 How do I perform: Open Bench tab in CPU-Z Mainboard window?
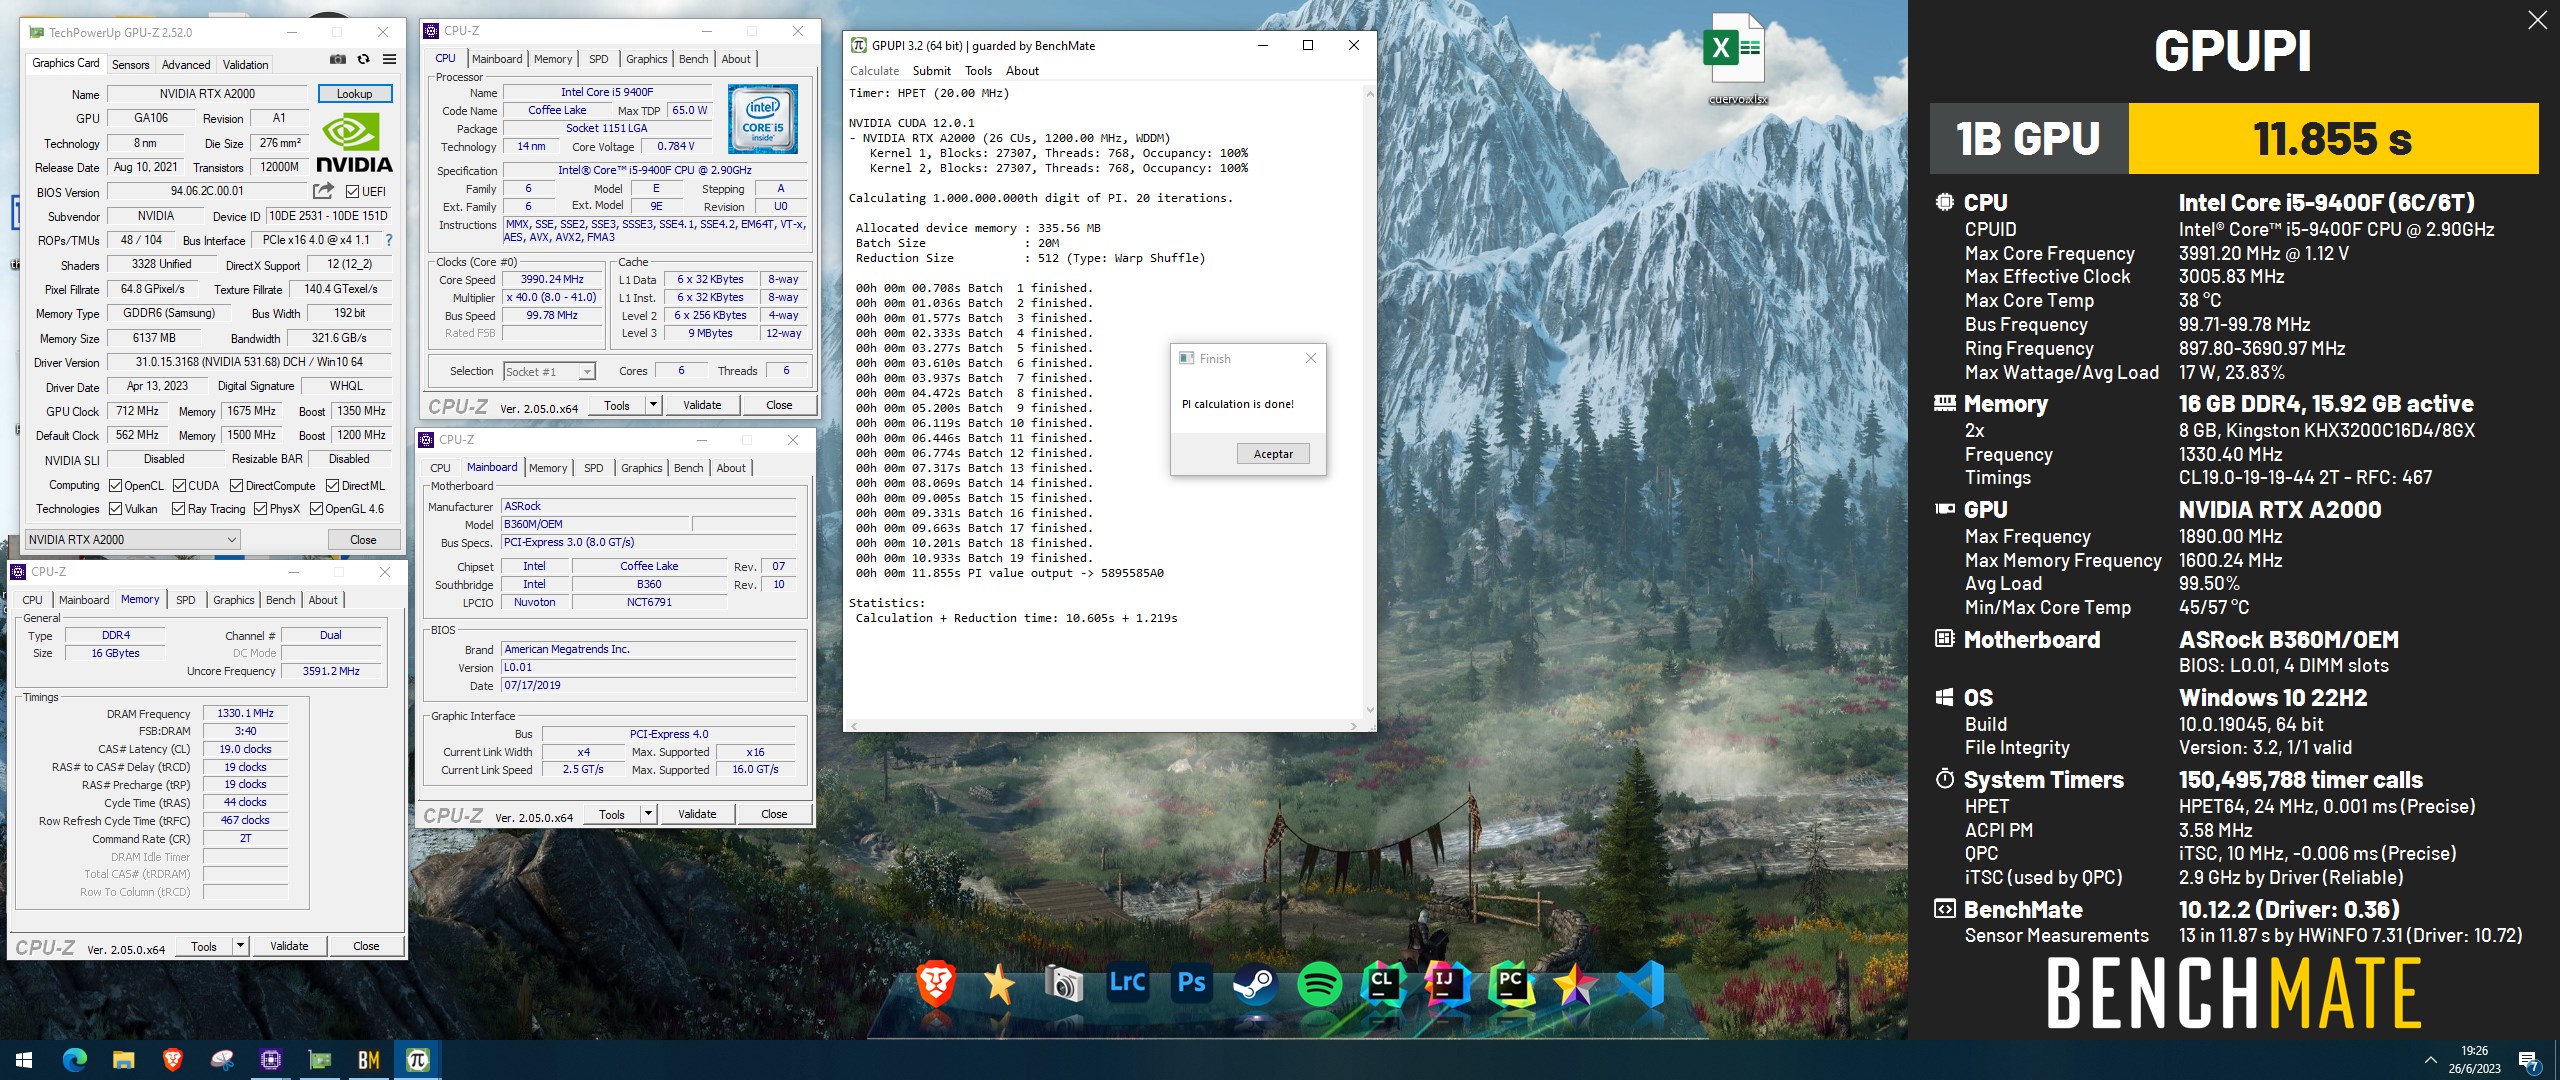688,468
